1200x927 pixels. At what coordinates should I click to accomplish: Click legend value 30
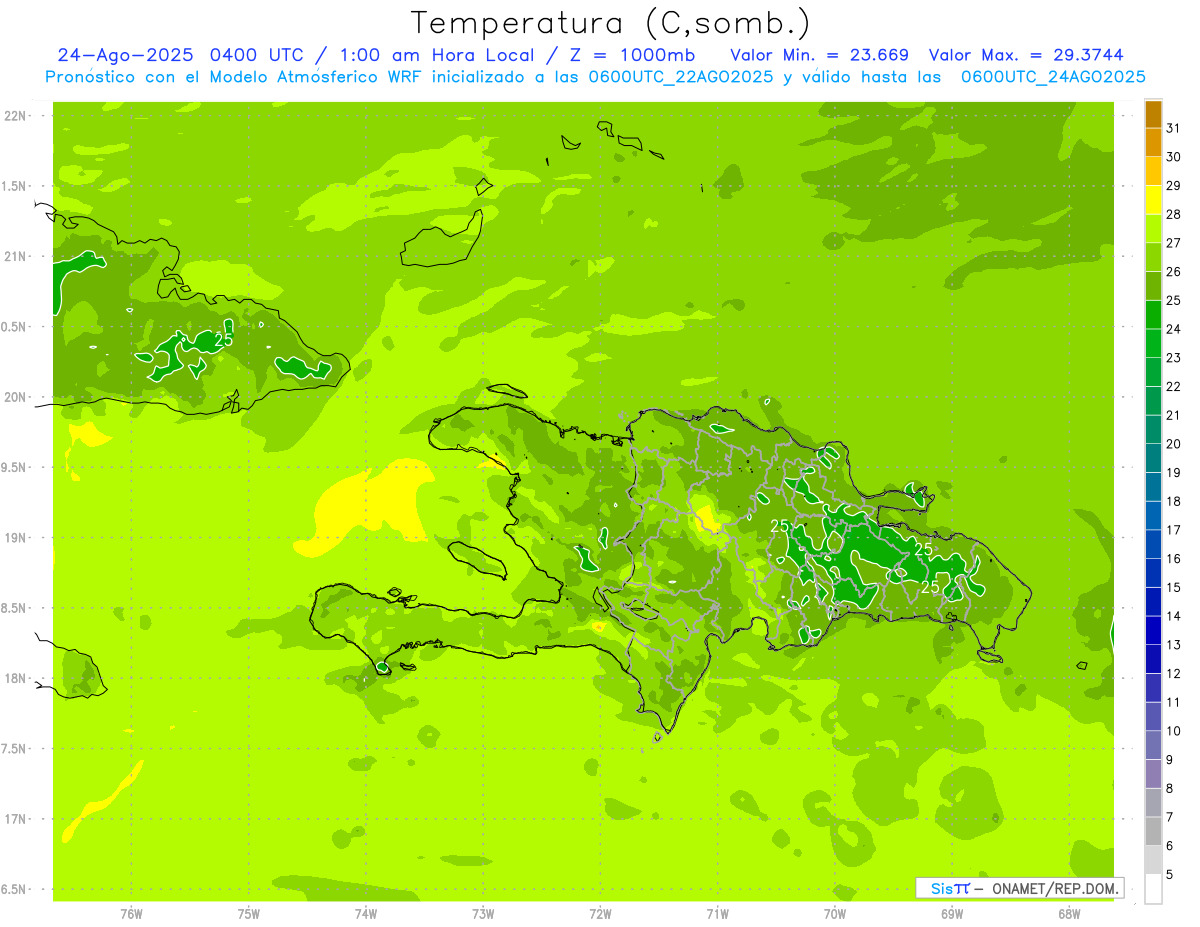click(x=1173, y=157)
